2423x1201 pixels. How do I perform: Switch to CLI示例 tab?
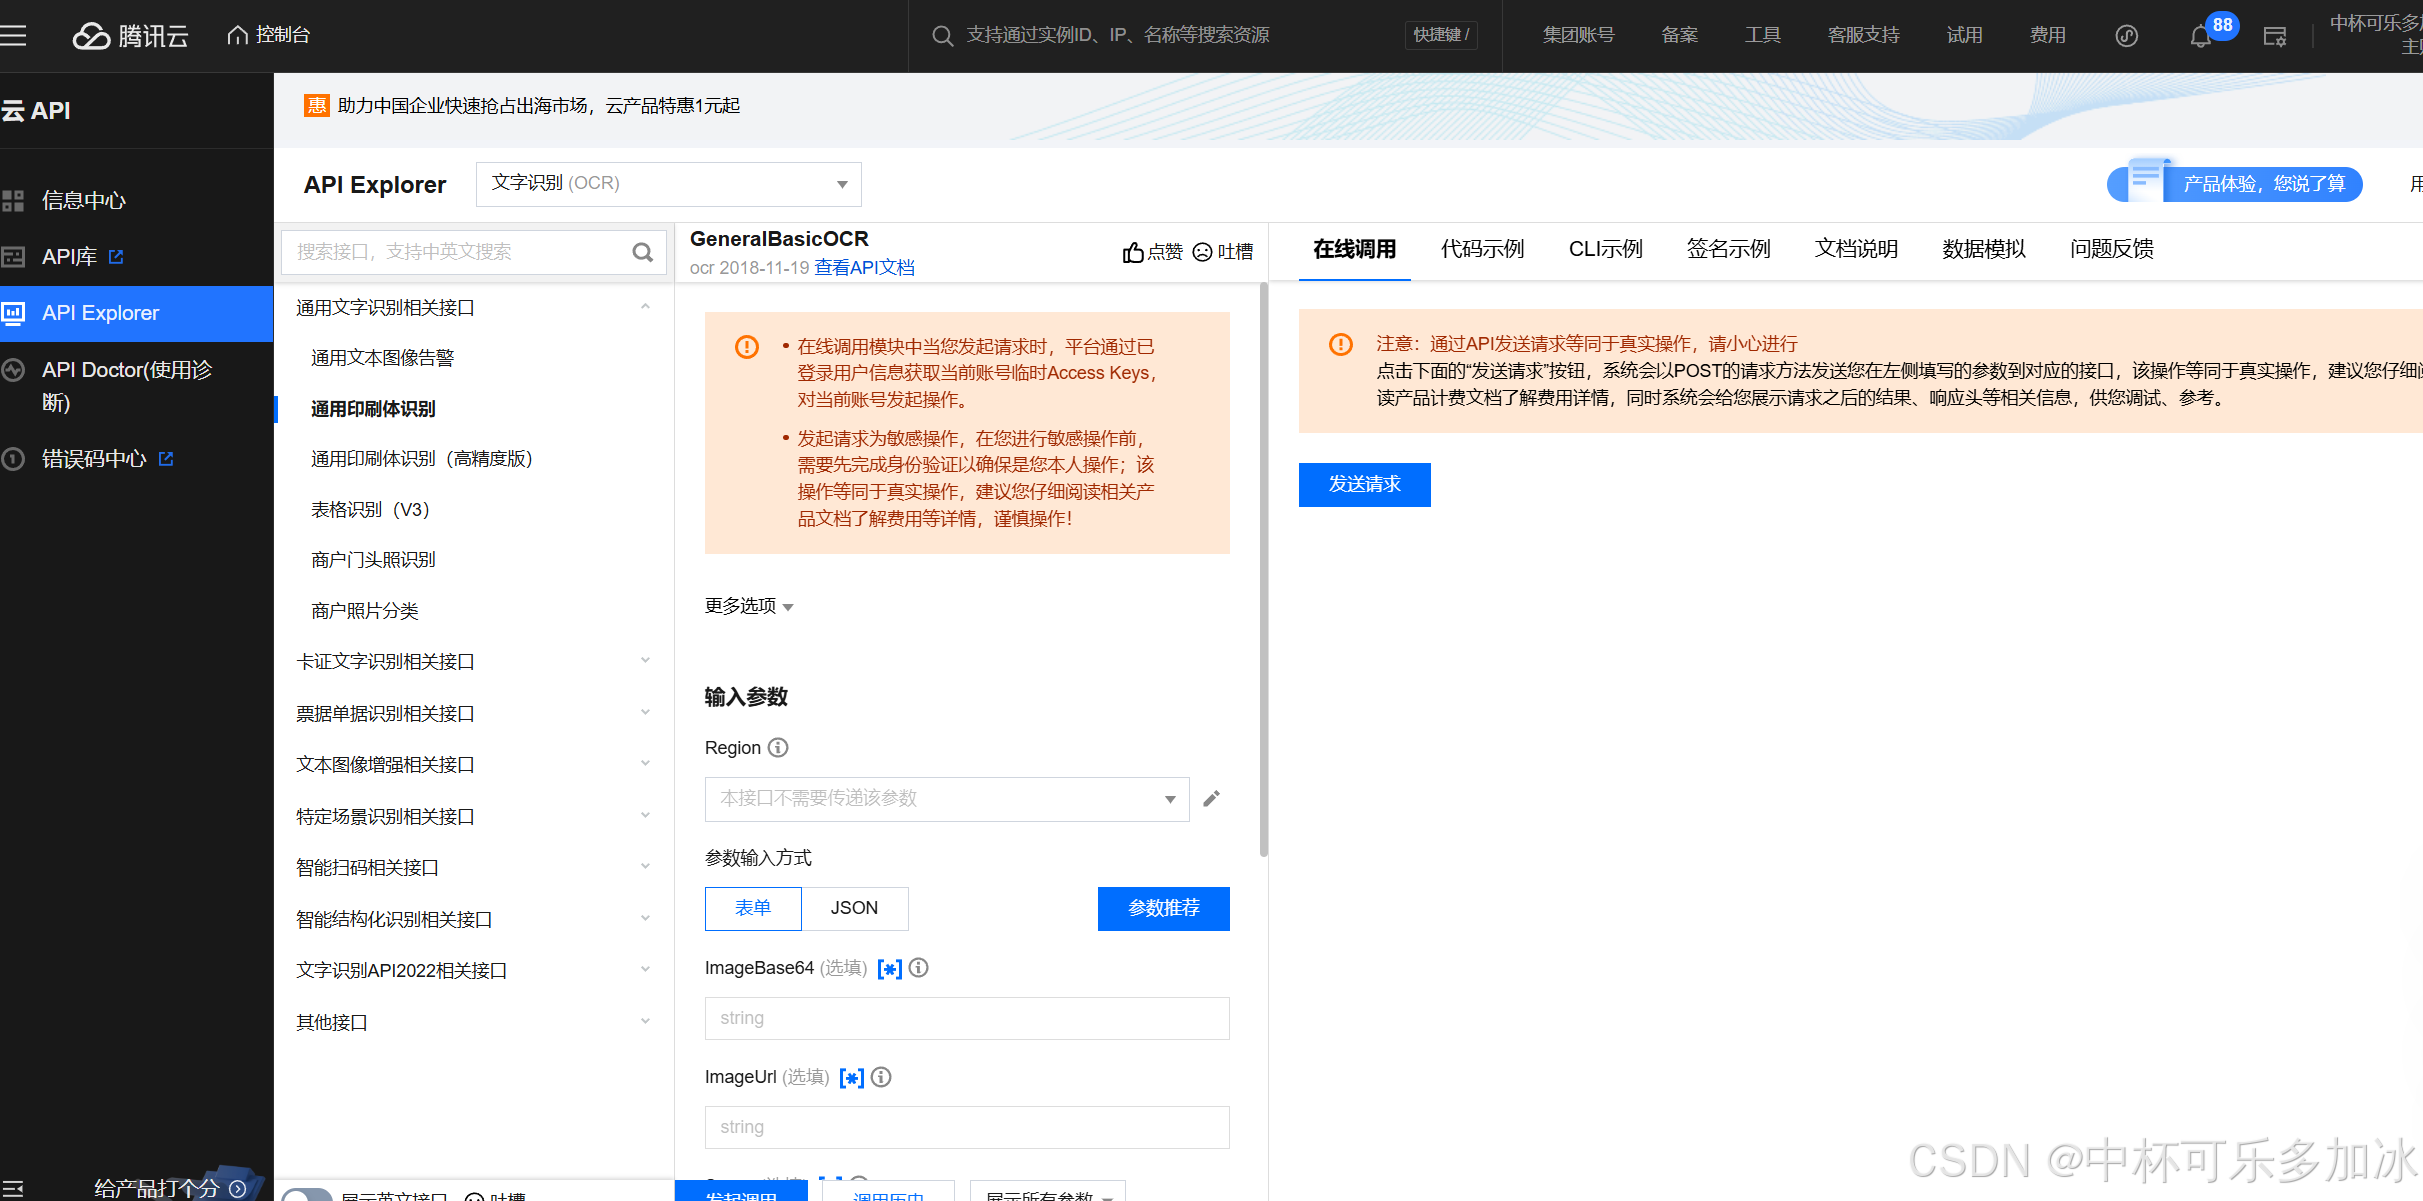pyautogui.click(x=1606, y=249)
